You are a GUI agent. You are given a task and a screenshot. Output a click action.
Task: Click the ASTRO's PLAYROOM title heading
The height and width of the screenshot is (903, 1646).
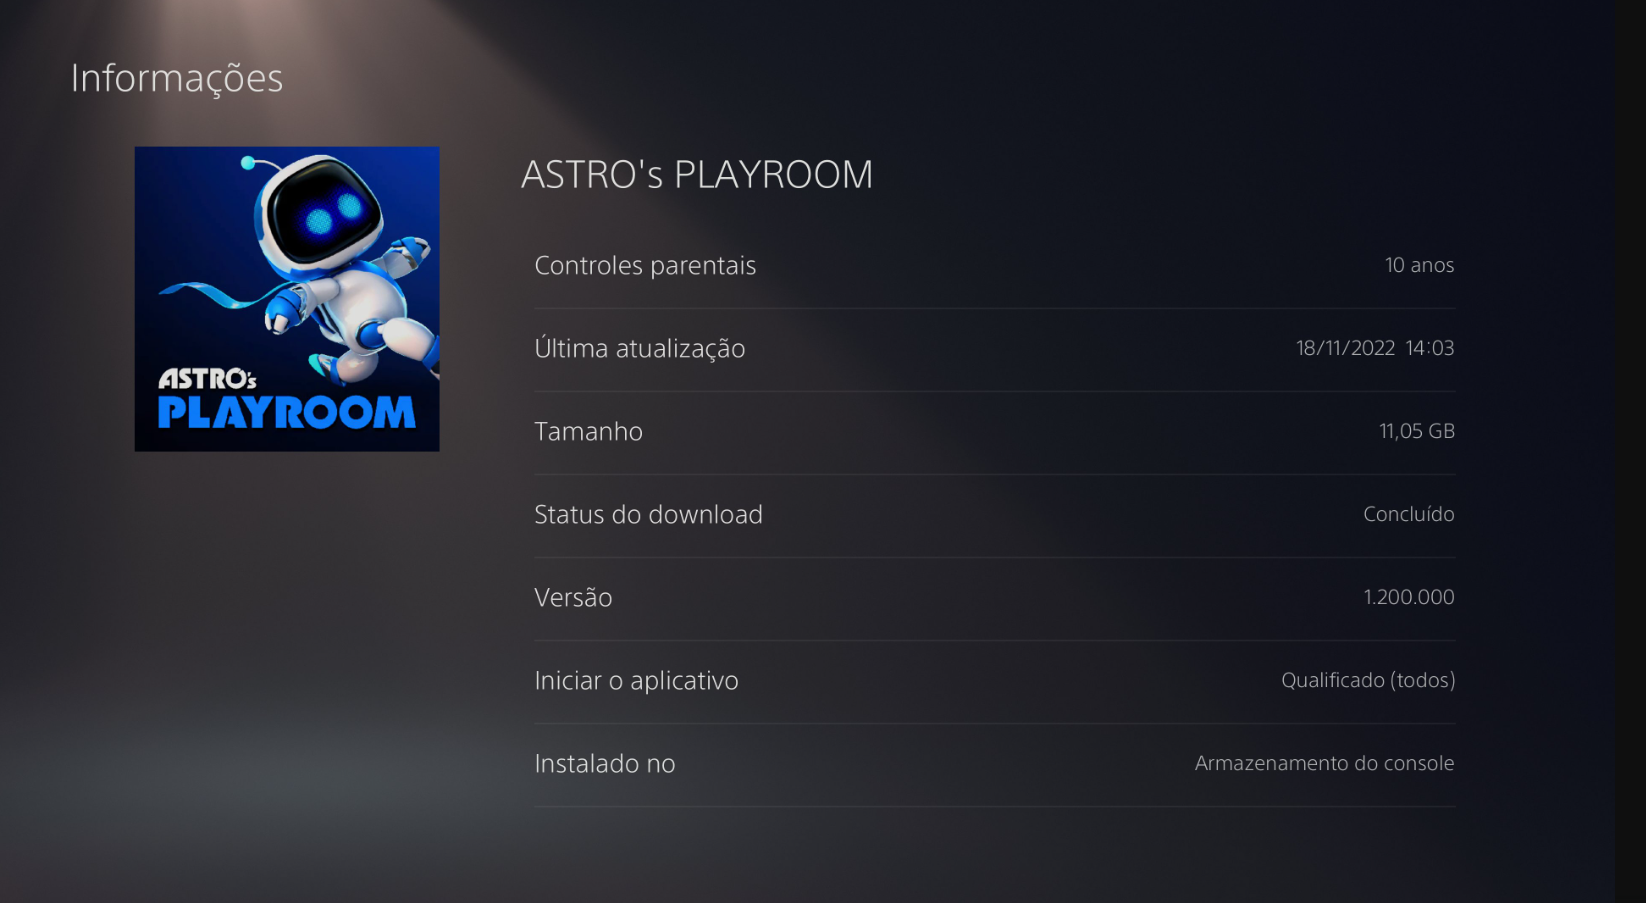coord(697,175)
